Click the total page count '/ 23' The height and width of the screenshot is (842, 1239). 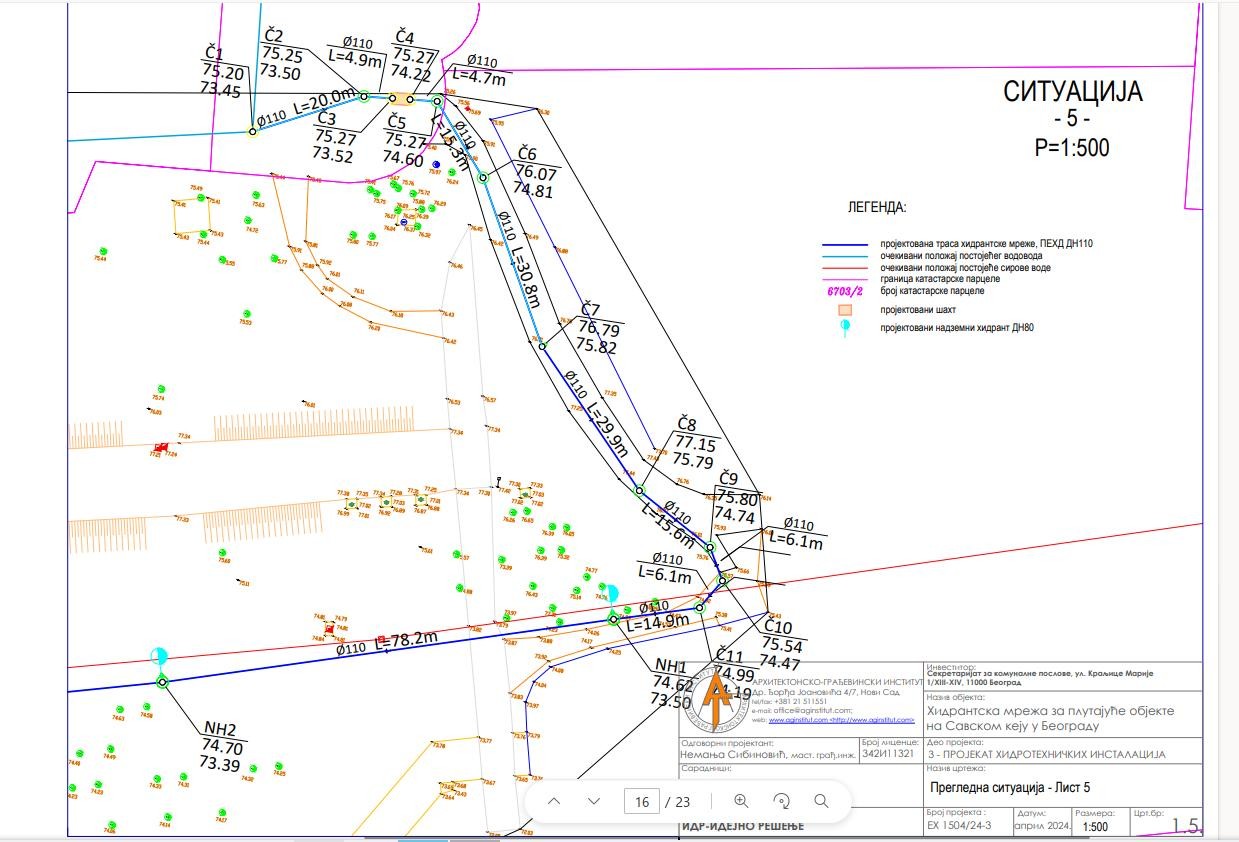[677, 801]
